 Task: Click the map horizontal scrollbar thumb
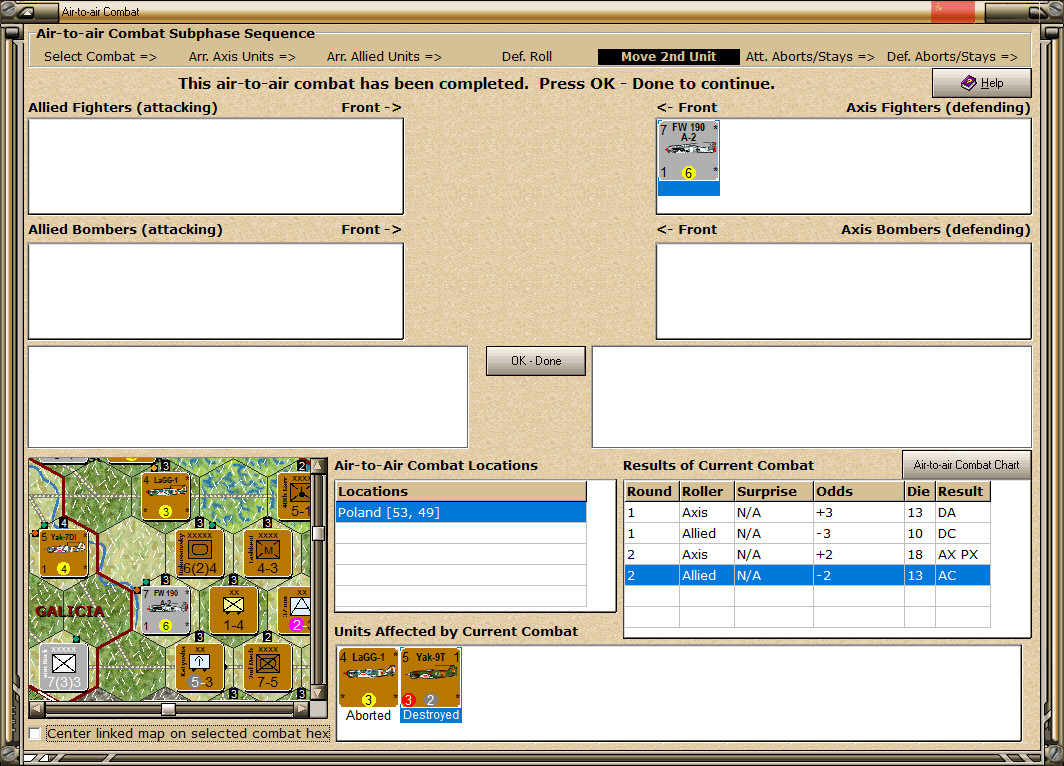pyautogui.click(x=168, y=709)
